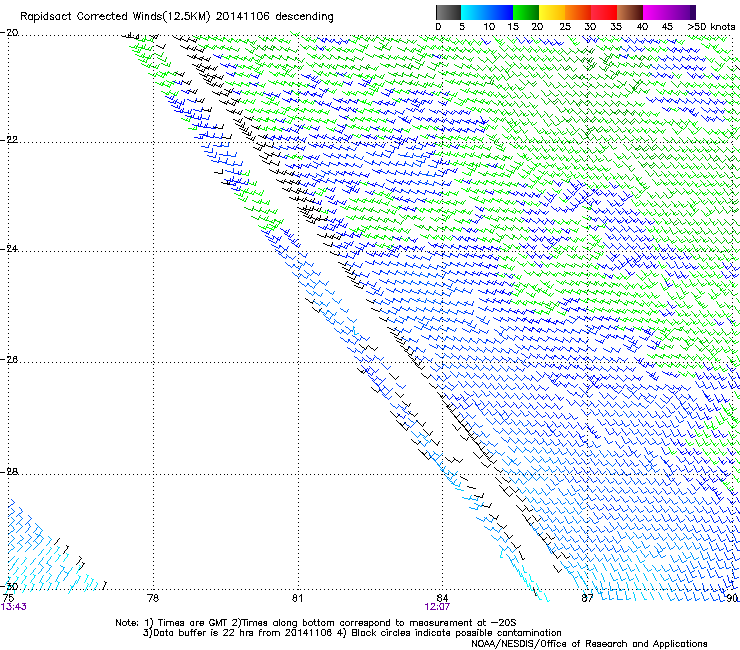Image resolution: width=740 pixels, height=650 pixels.
Task: Click the purple 12:07 time stamp
Action: (x=437, y=607)
